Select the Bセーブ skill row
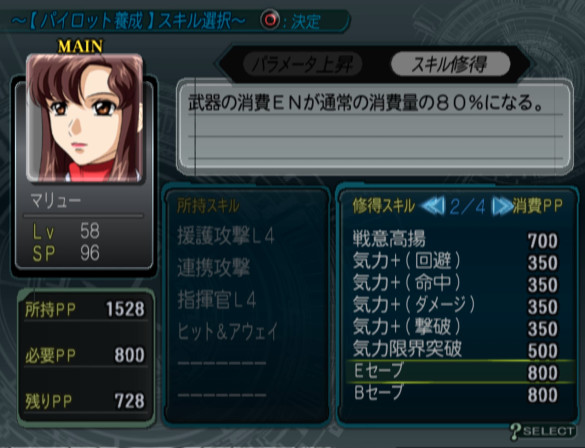The image size is (585, 448). tap(456, 394)
